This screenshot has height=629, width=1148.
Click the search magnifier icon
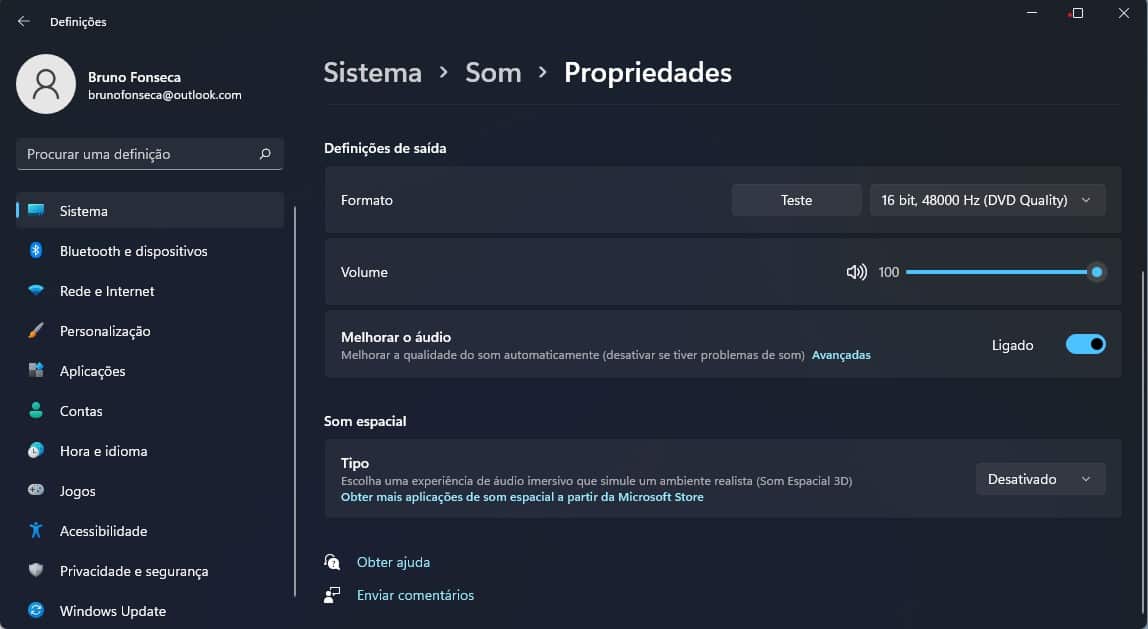click(265, 154)
